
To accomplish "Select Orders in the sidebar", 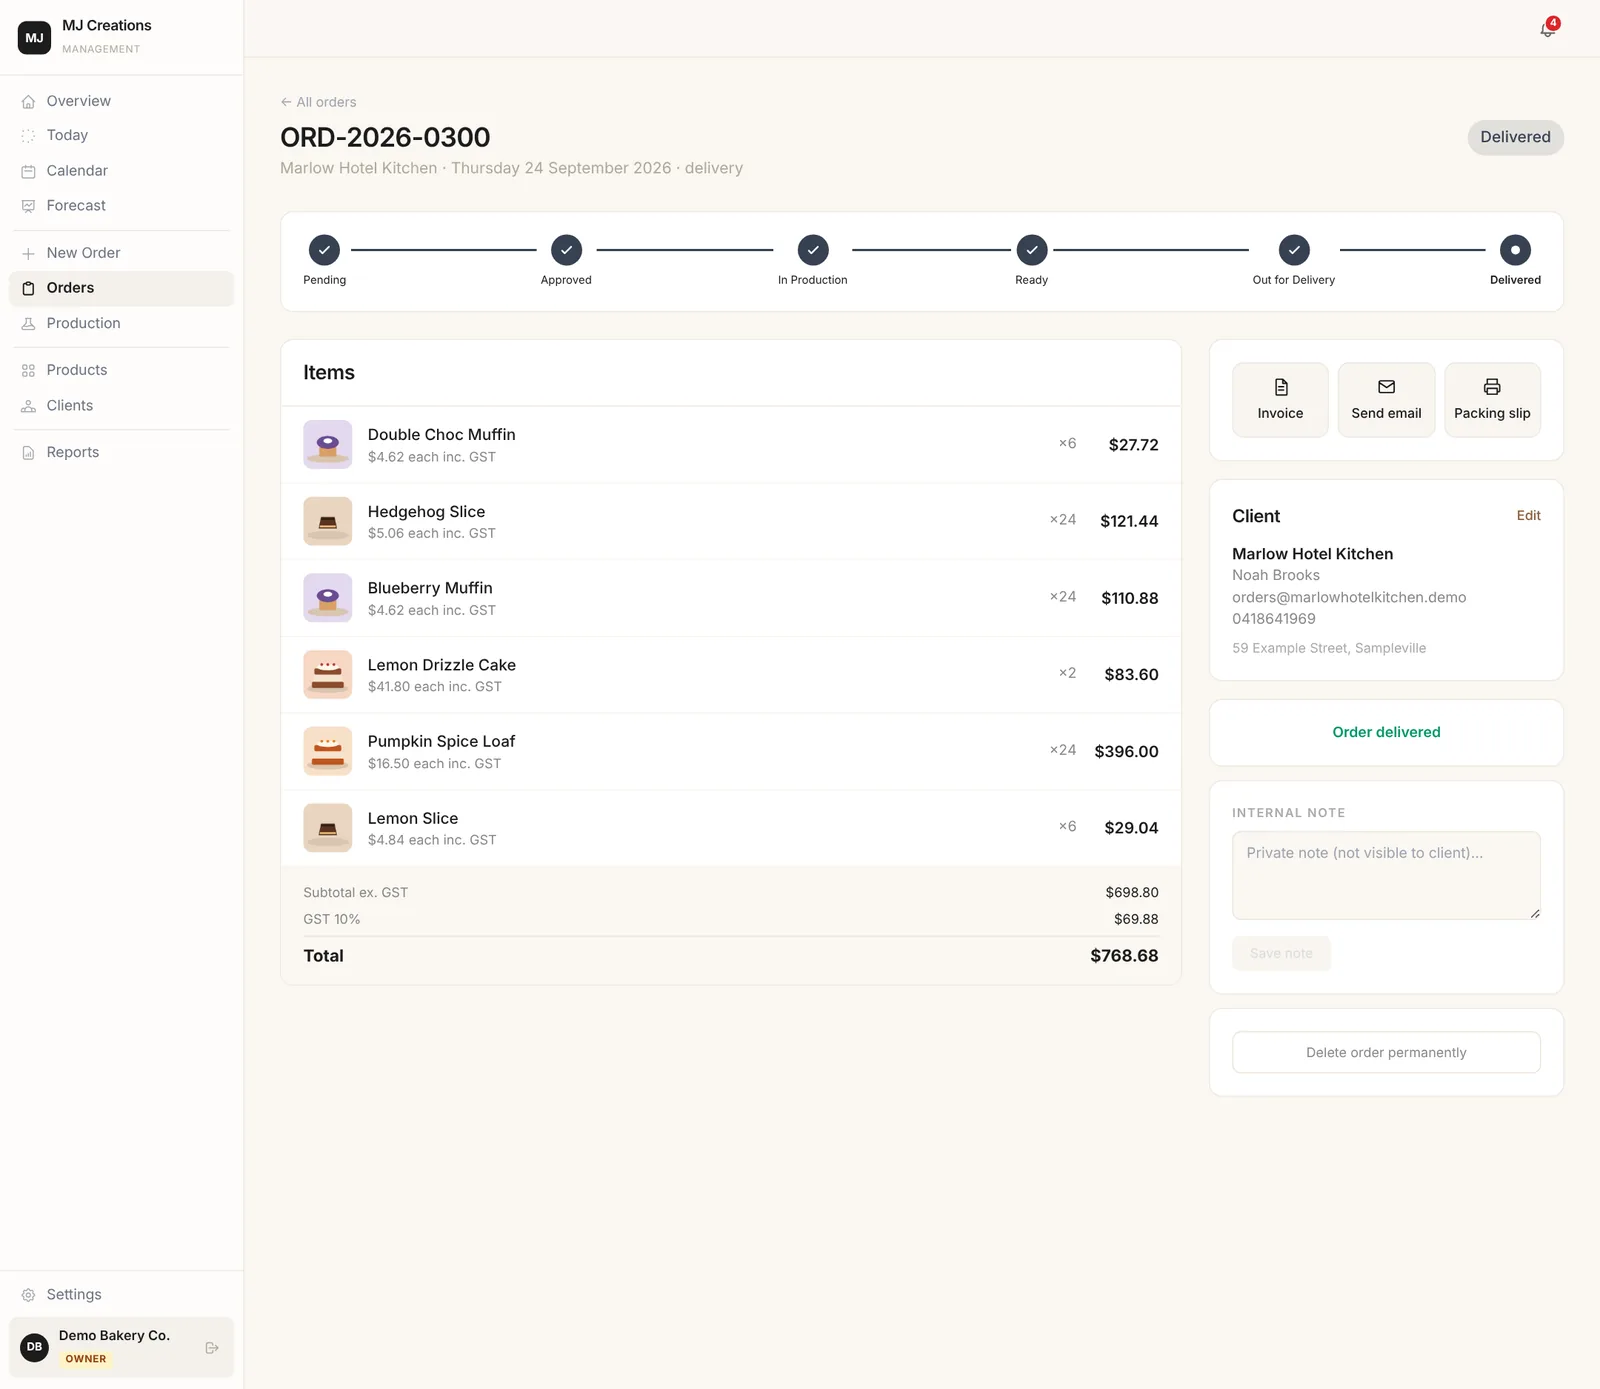I will pyautogui.click(x=121, y=288).
